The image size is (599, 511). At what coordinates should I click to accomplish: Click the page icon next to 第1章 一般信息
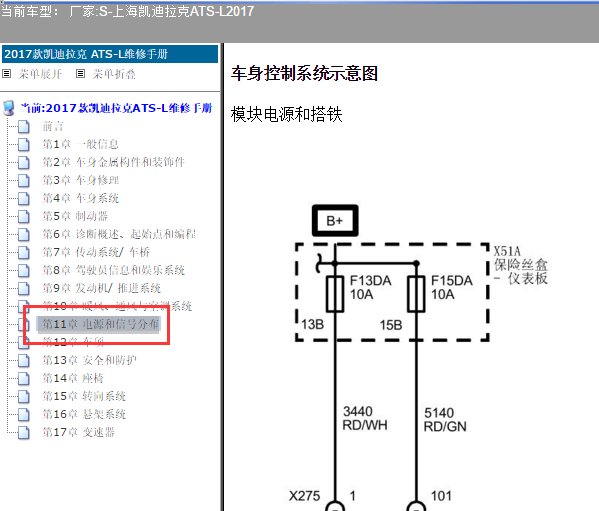[x=24, y=144]
